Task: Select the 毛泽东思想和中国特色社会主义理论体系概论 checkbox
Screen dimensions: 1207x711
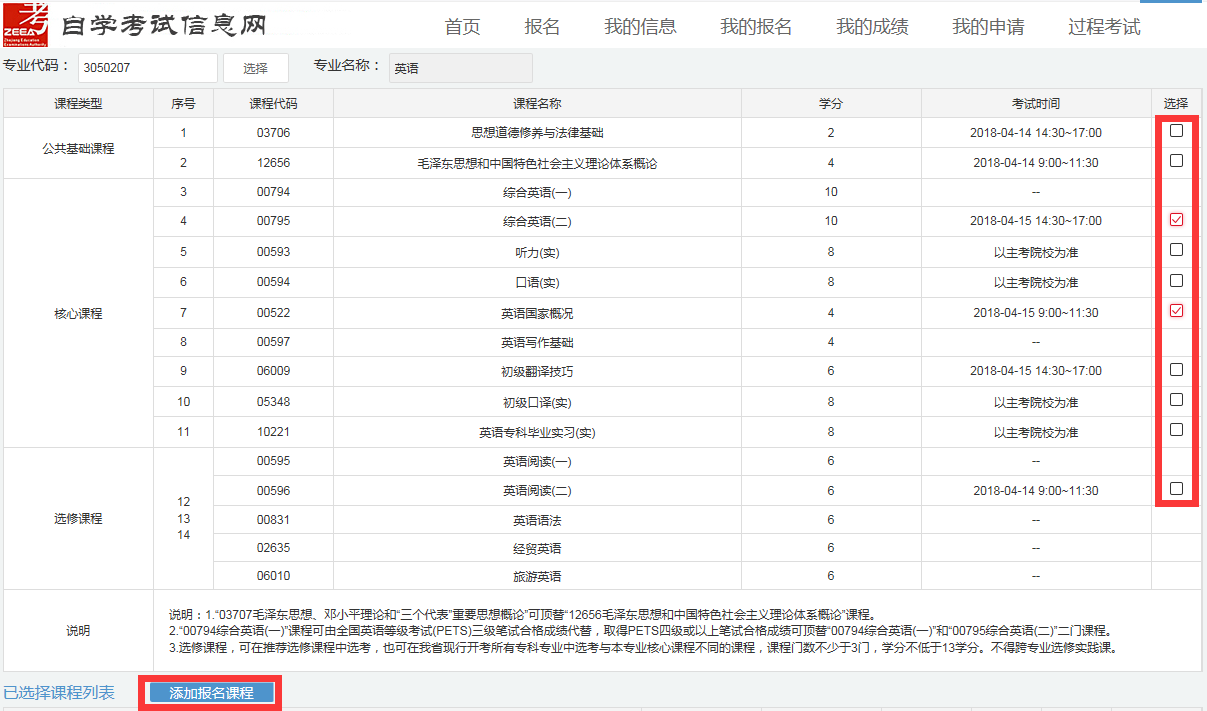Action: point(1177,162)
